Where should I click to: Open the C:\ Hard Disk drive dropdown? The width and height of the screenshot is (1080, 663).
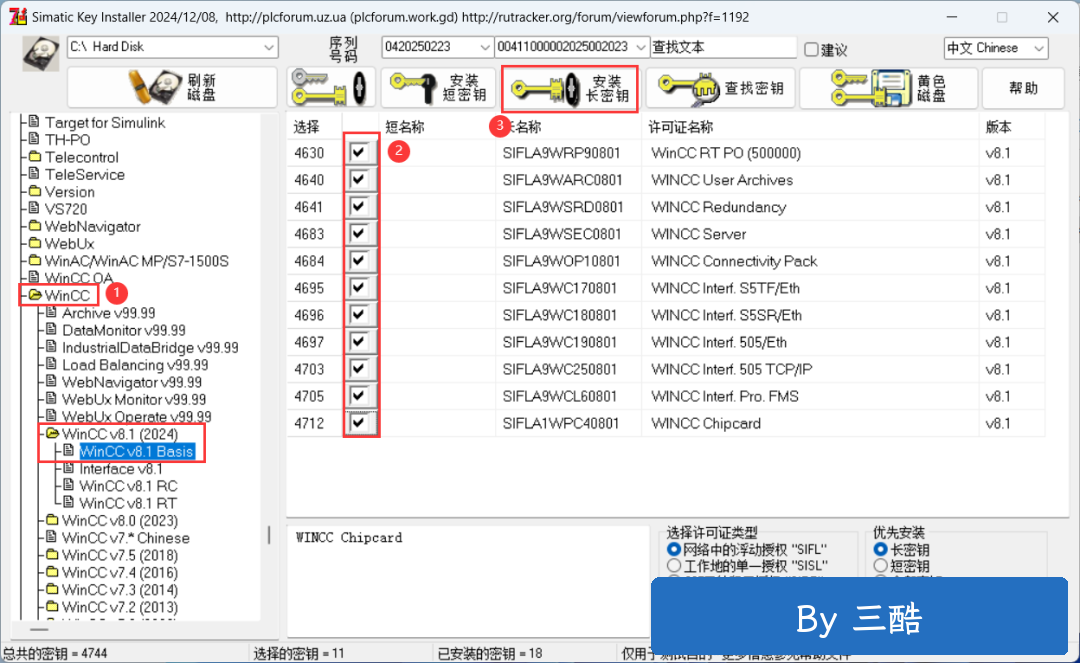tap(269, 47)
